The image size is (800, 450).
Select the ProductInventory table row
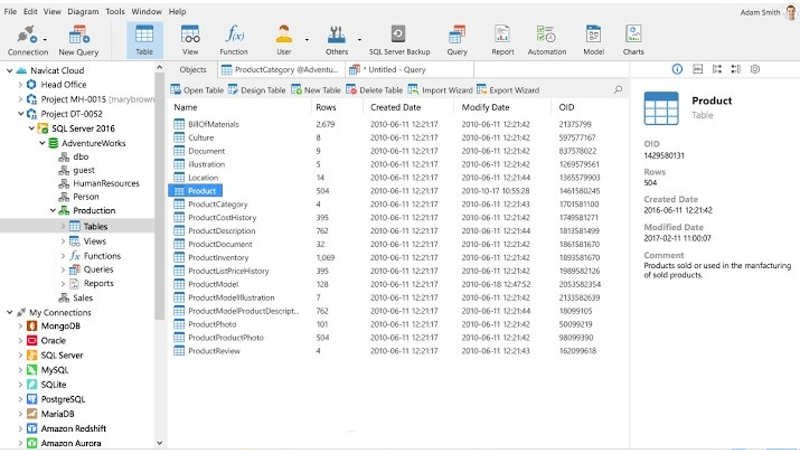pos(396,257)
